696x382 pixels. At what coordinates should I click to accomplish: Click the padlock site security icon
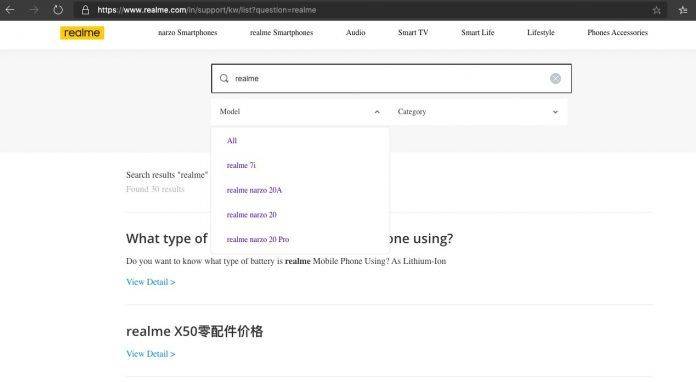tap(85, 10)
